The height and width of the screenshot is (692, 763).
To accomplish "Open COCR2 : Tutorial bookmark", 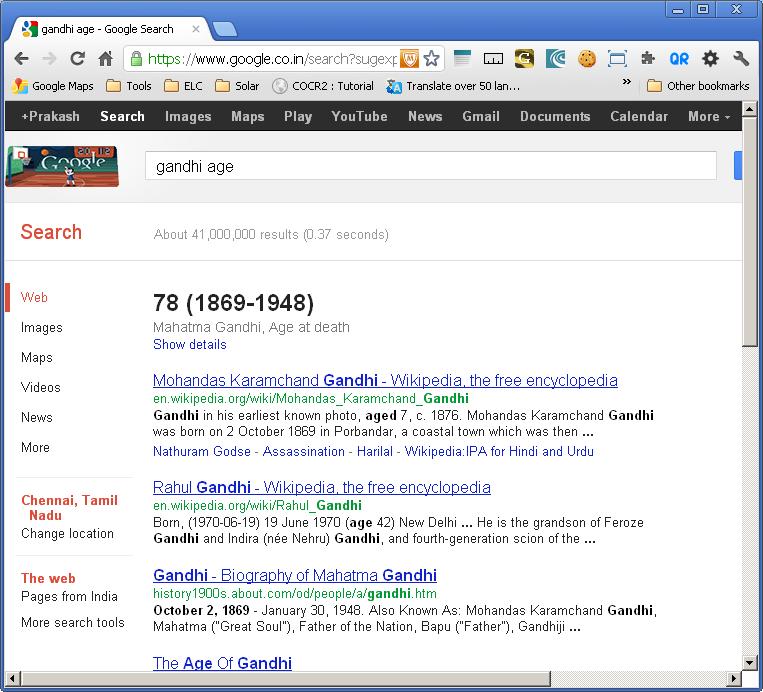I will click(323, 86).
